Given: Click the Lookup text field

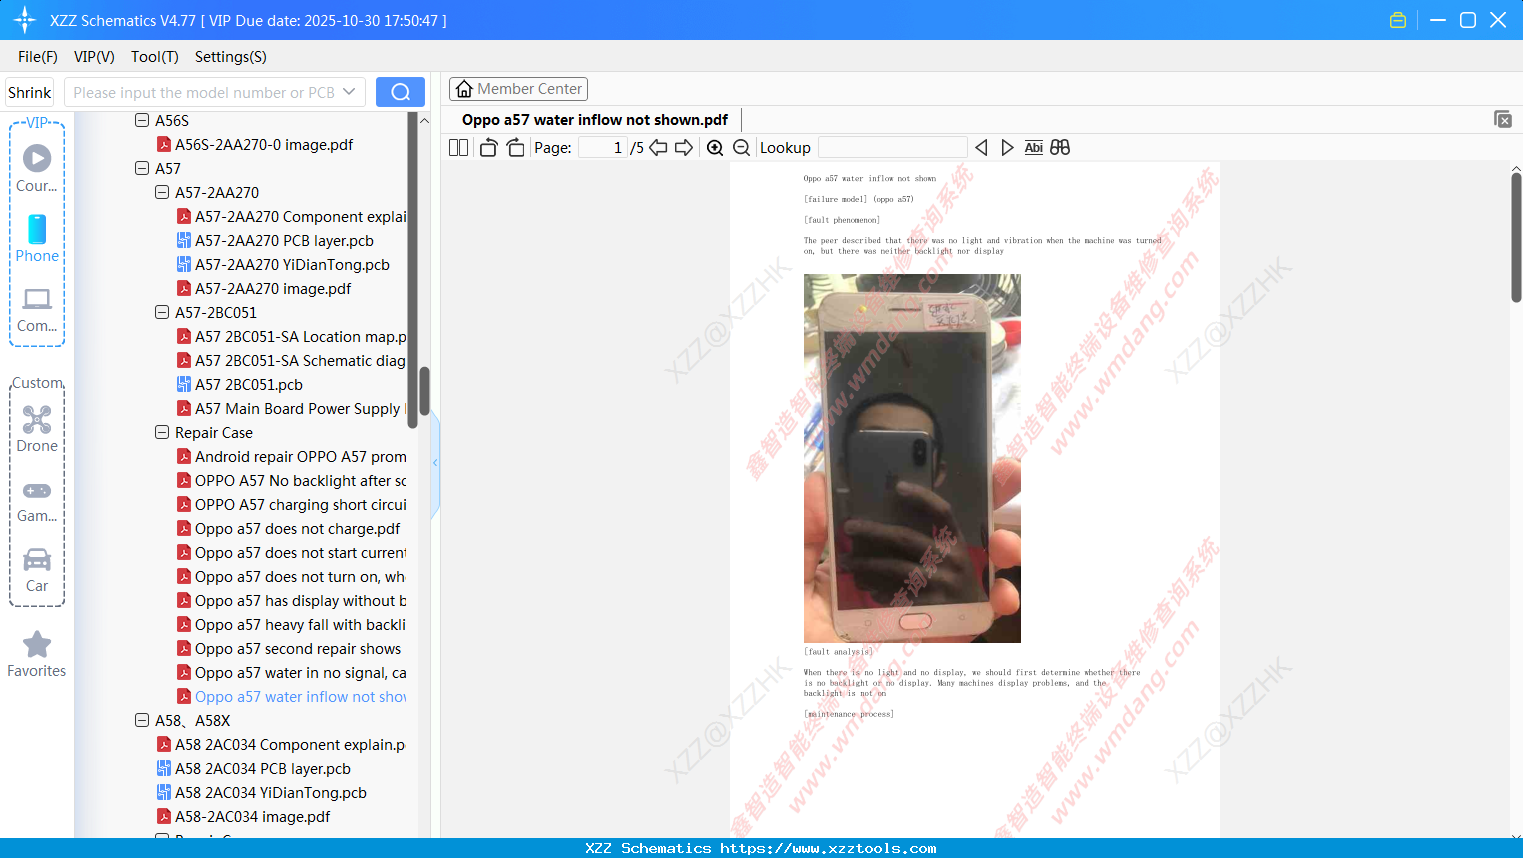Looking at the screenshot, I should click(893, 148).
